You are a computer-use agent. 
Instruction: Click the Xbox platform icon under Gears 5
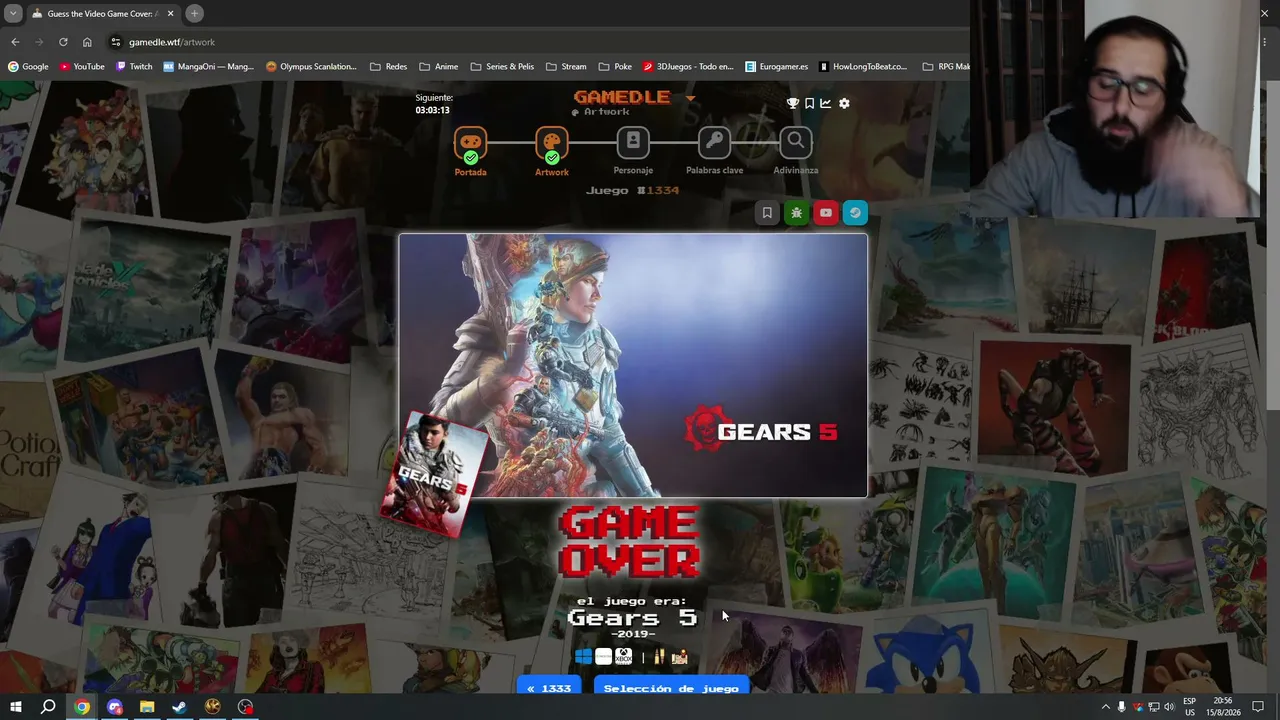[x=623, y=657]
